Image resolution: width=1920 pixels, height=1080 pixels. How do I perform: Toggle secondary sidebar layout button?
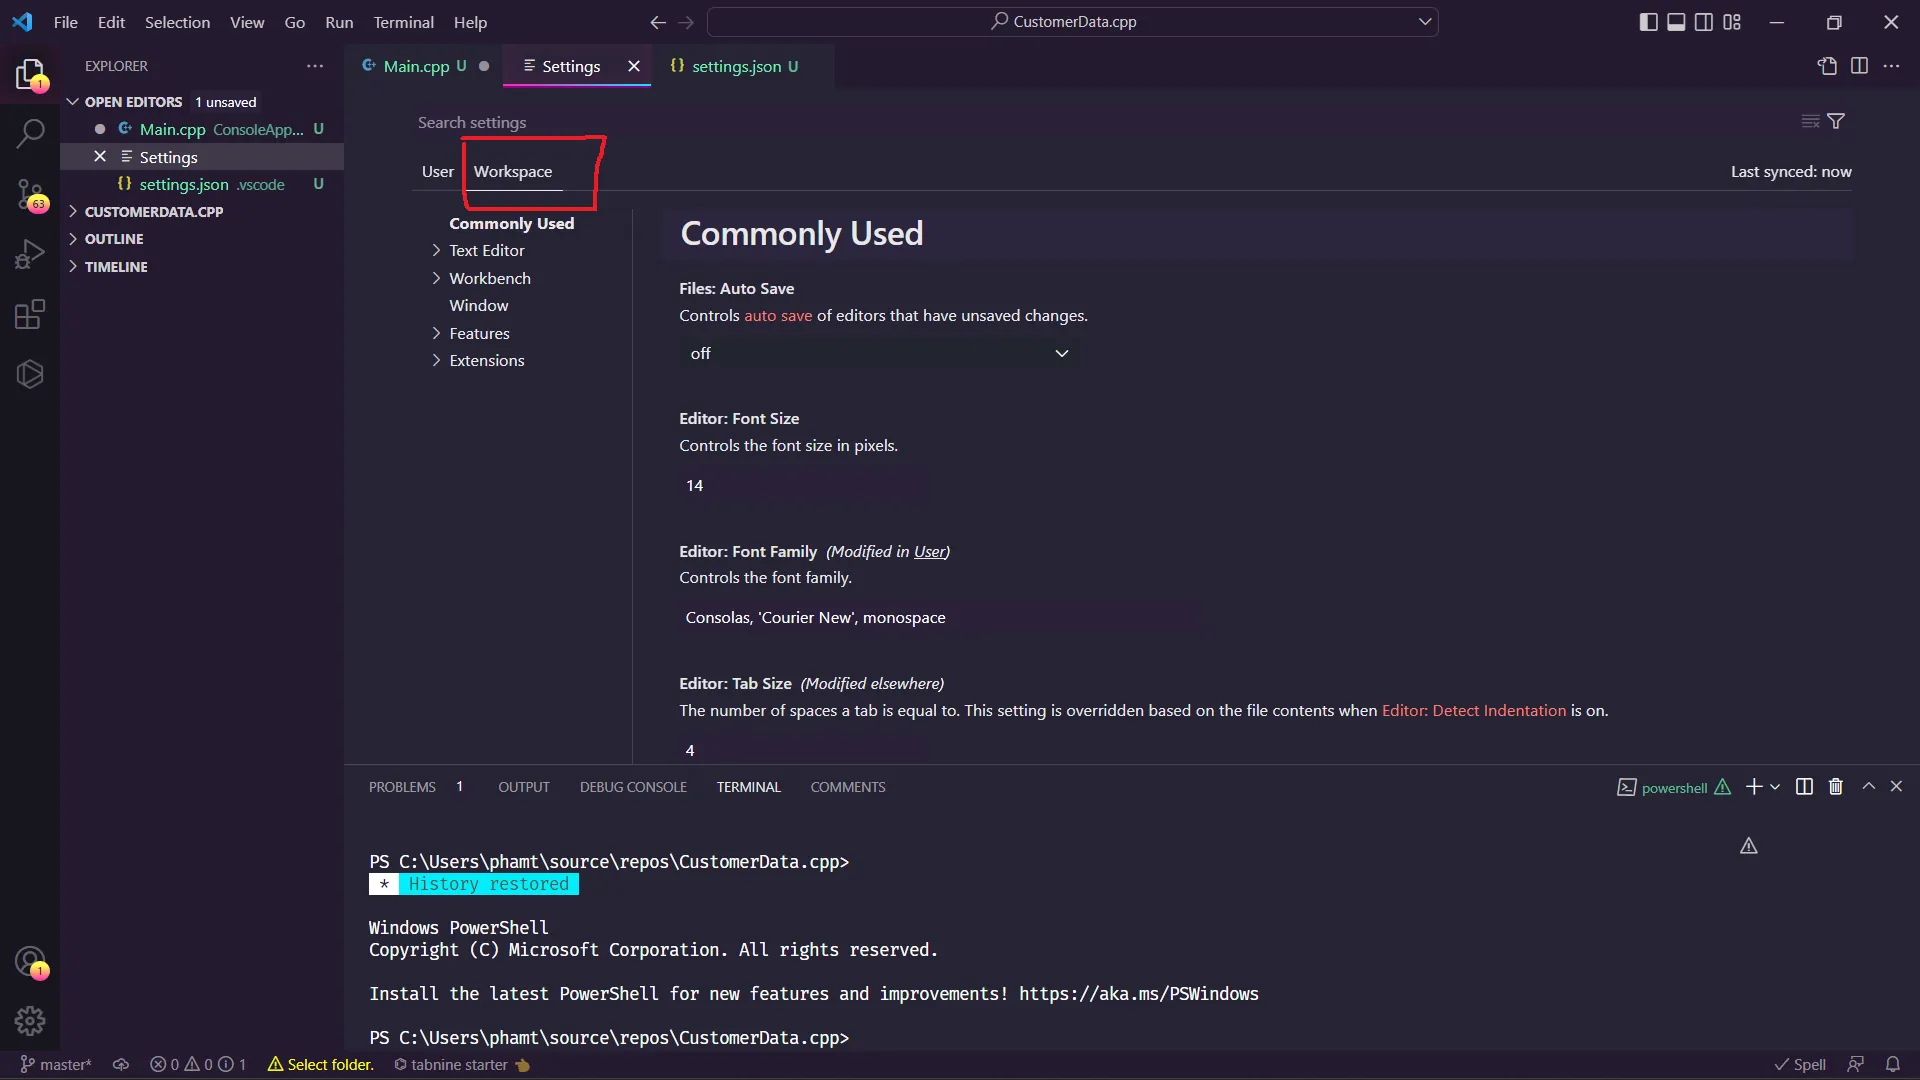(x=1704, y=22)
